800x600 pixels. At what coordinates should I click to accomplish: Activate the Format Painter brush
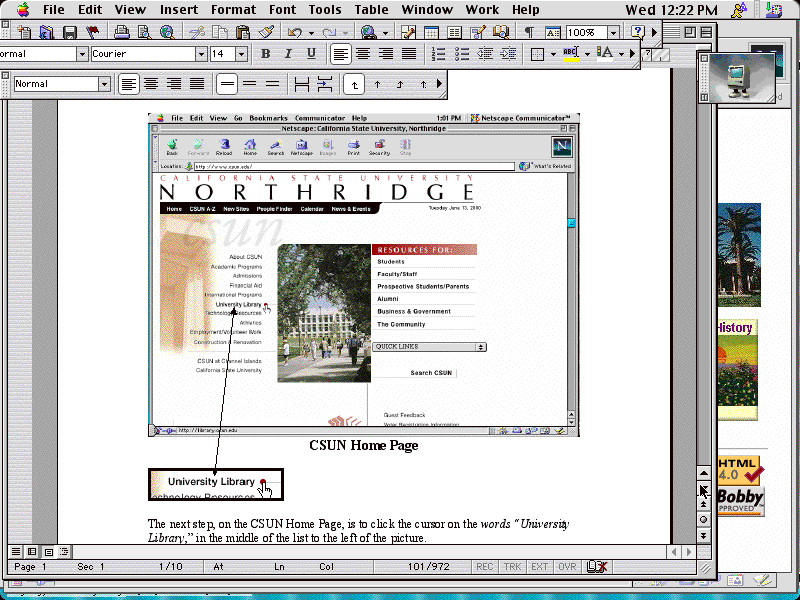(266, 33)
